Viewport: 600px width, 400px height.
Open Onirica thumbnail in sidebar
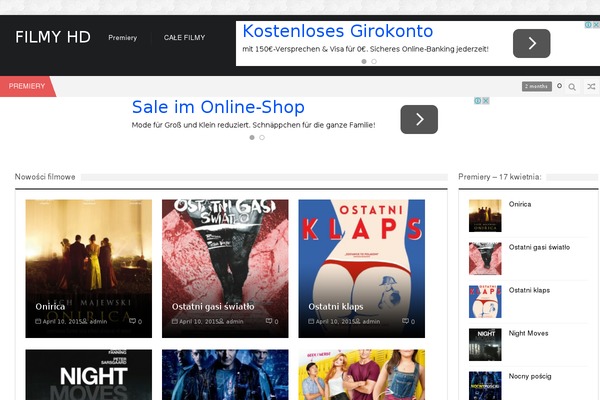tap(485, 216)
